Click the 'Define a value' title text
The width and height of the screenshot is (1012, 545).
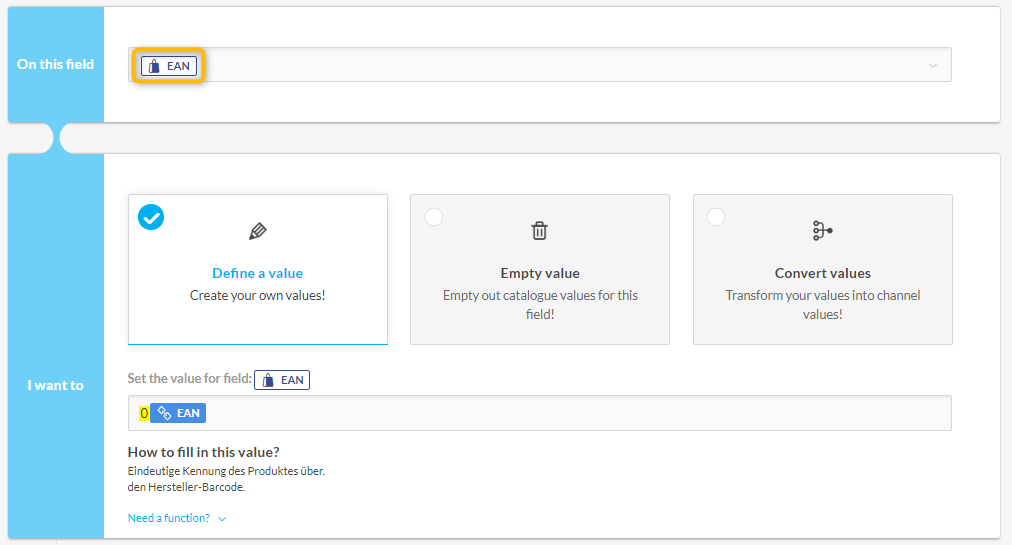[x=257, y=273]
